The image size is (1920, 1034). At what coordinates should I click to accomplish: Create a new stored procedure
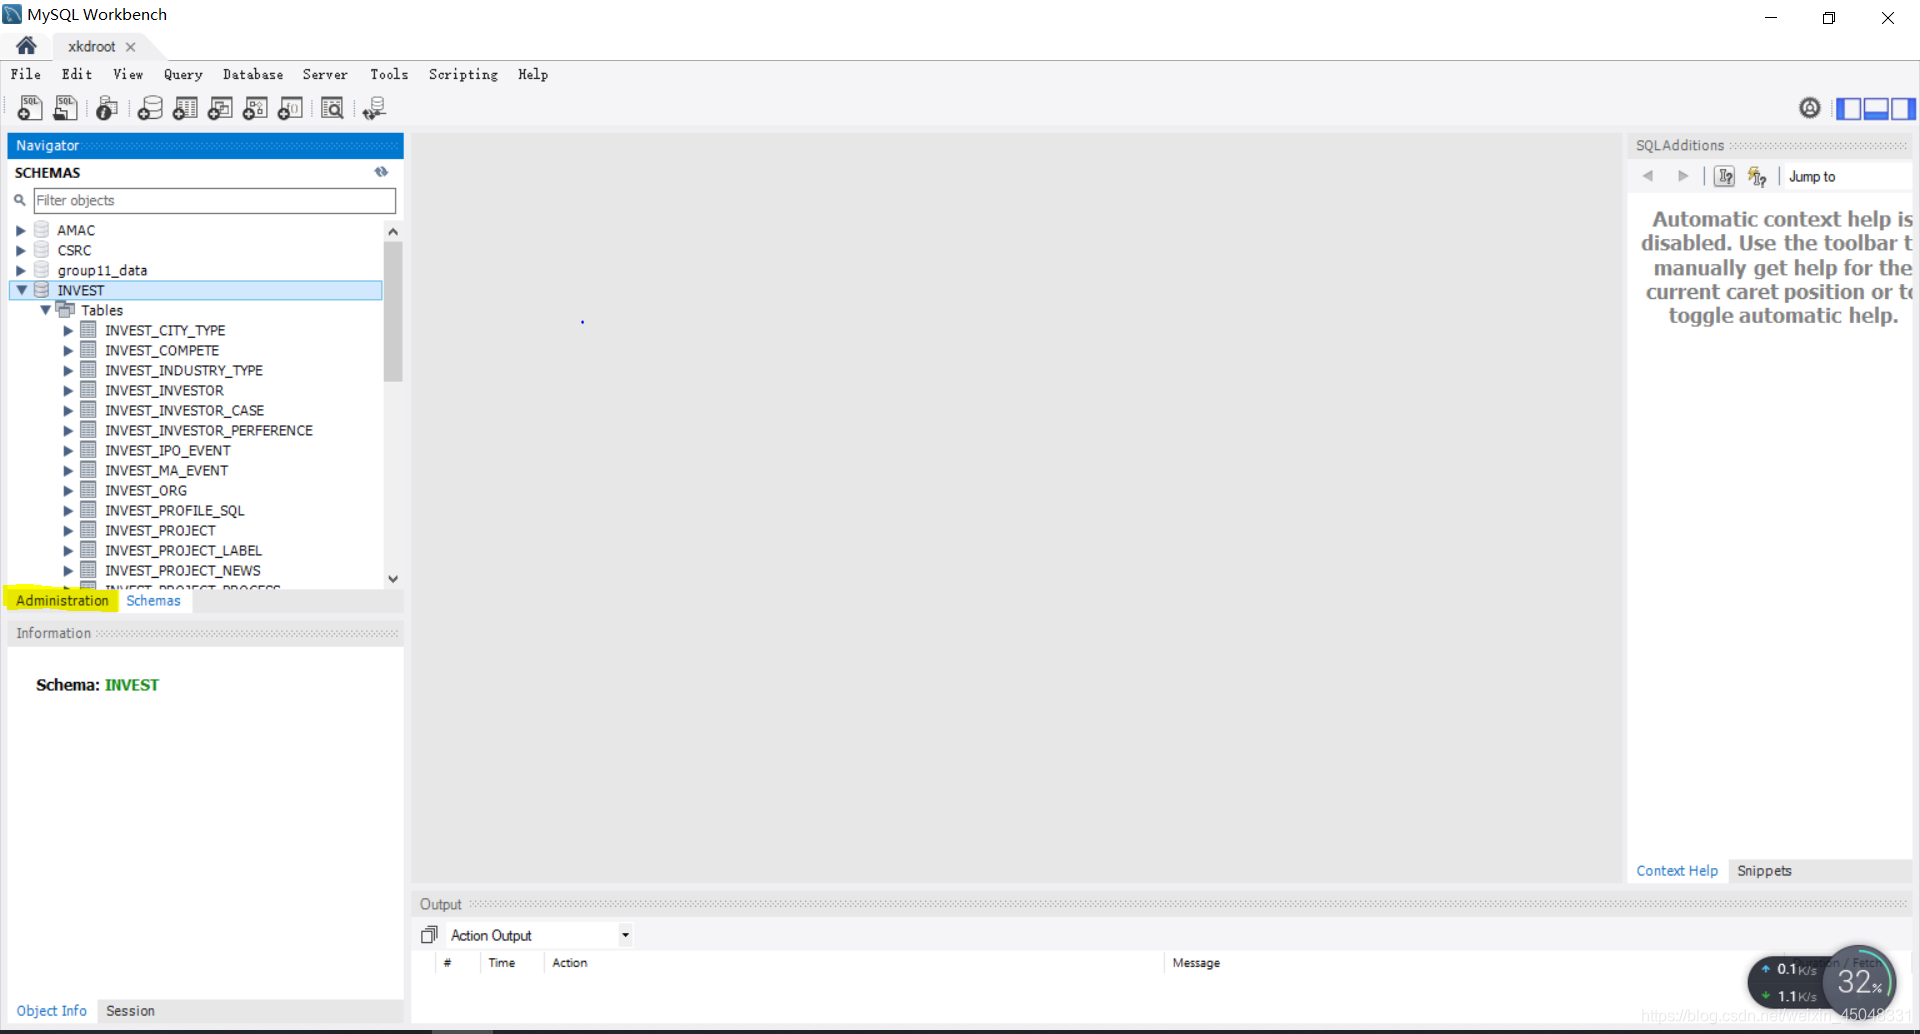255,108
